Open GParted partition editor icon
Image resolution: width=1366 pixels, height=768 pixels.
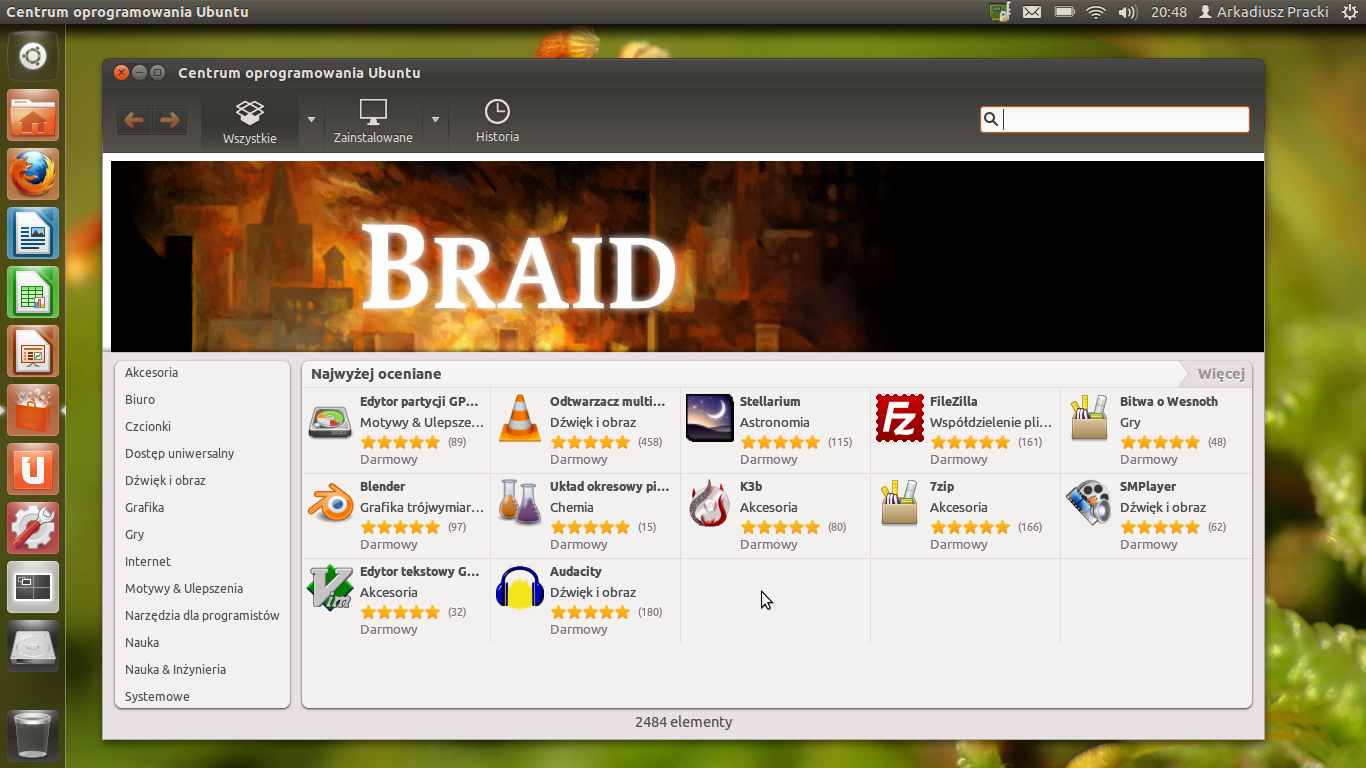pyautogui.click(x=328, y=421)
